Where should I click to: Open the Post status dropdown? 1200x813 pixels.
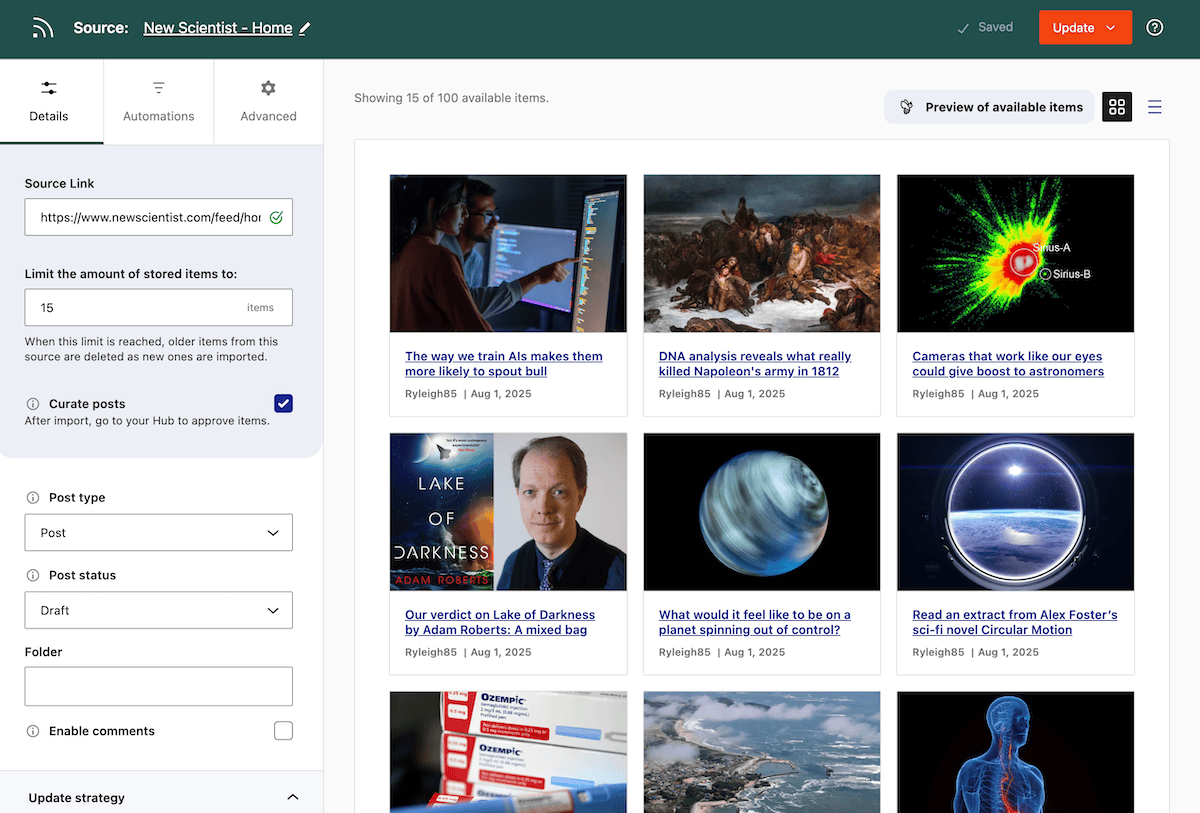(x=159, y=610)
